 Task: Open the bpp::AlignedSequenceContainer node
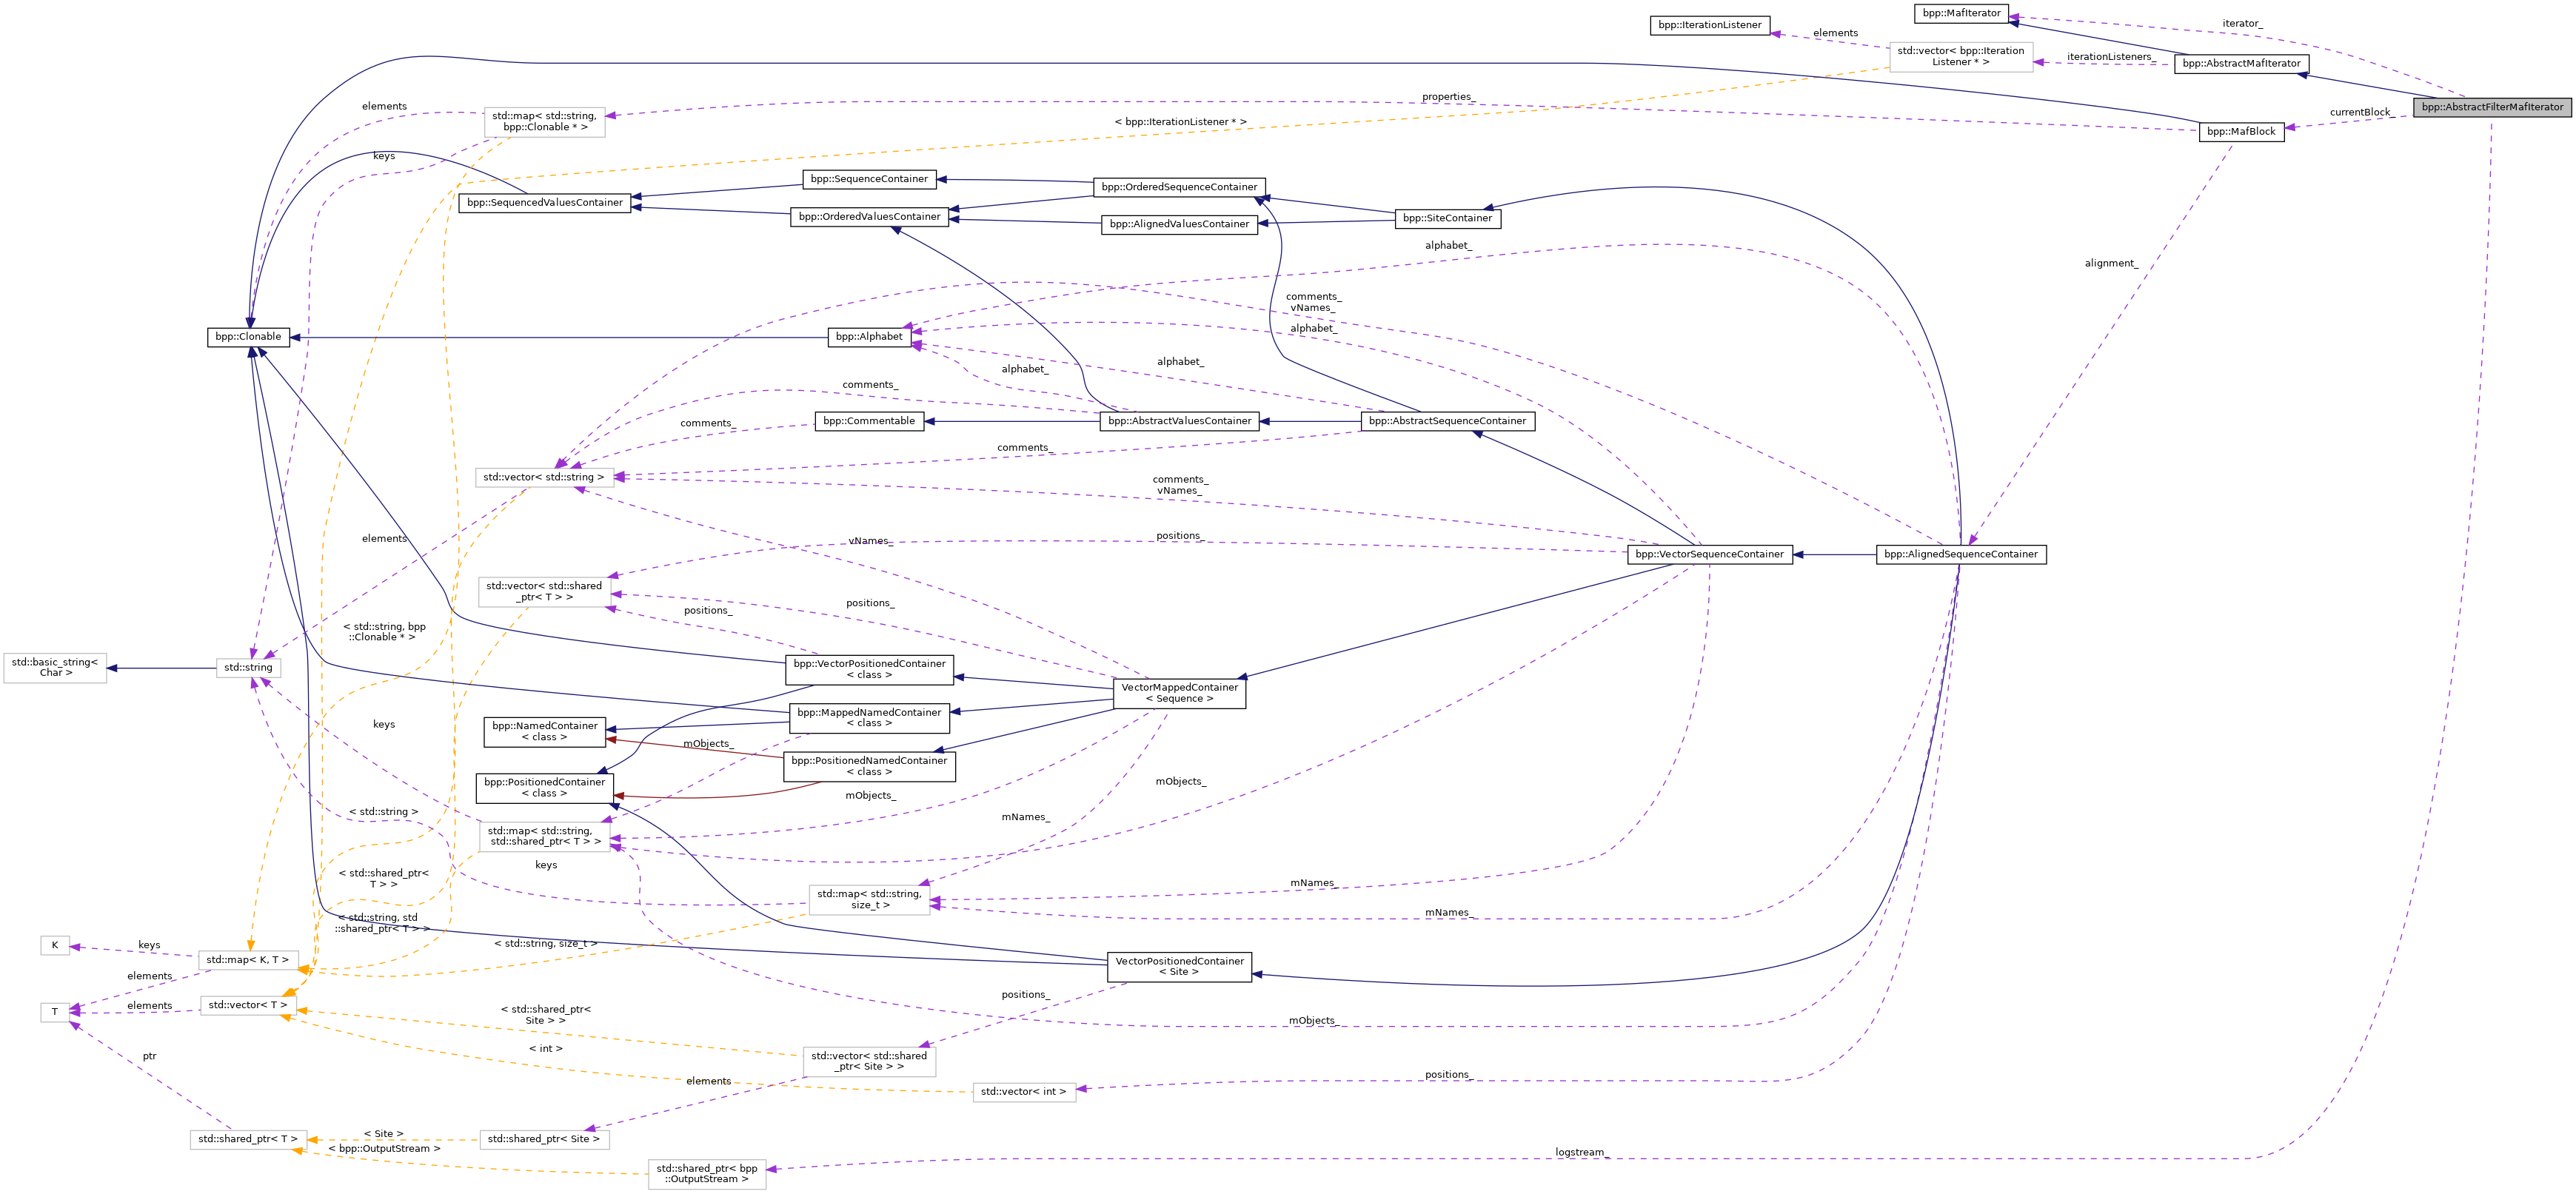[x=1960, y=554]
